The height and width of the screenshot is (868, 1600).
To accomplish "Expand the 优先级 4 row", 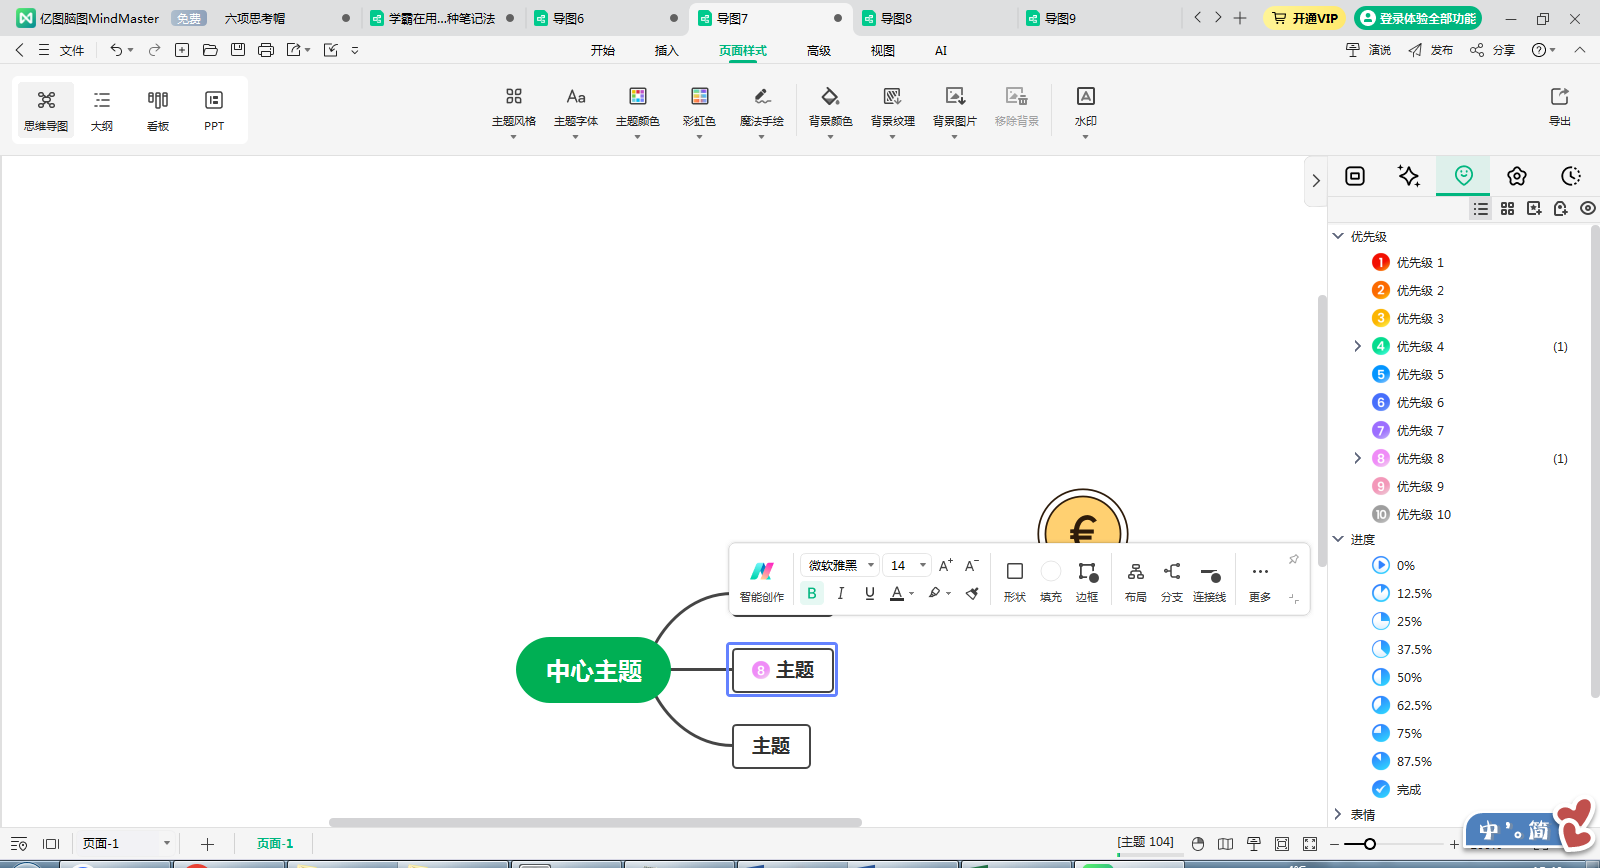I will pos(1357,346).
